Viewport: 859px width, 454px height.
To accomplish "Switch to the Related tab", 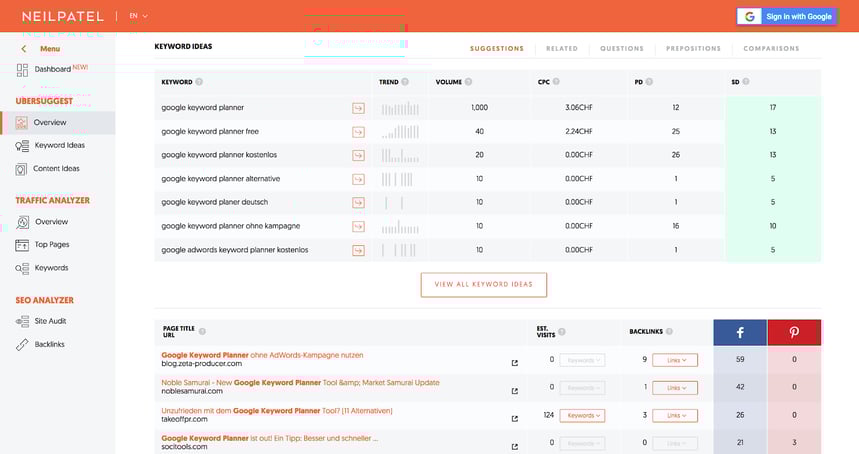I will pyautogui.click(x=562, y=49).
